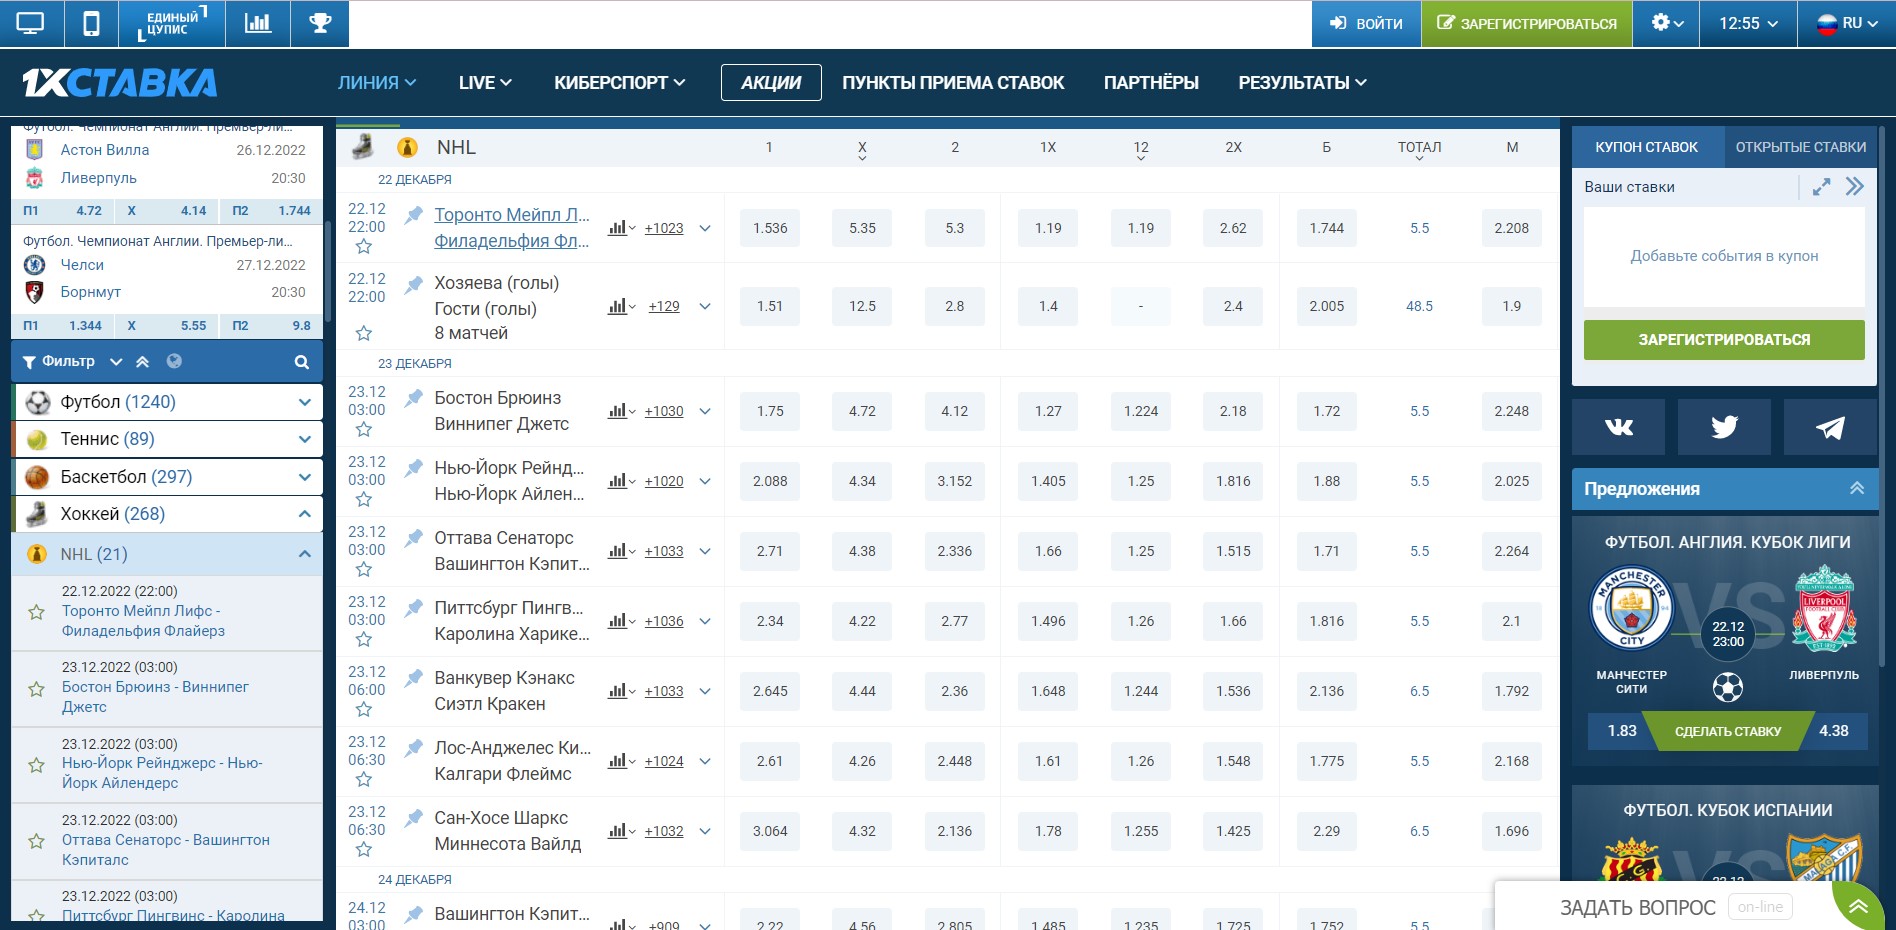Screen dimensions: 1896x930
Task: Expand the Баскетбол sport category
Action: point(305,477)
